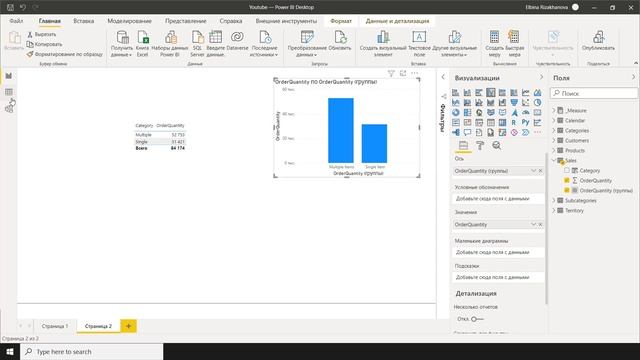
Task: Uncheck the OrderQuantity field checkbox
Action: 567,180
